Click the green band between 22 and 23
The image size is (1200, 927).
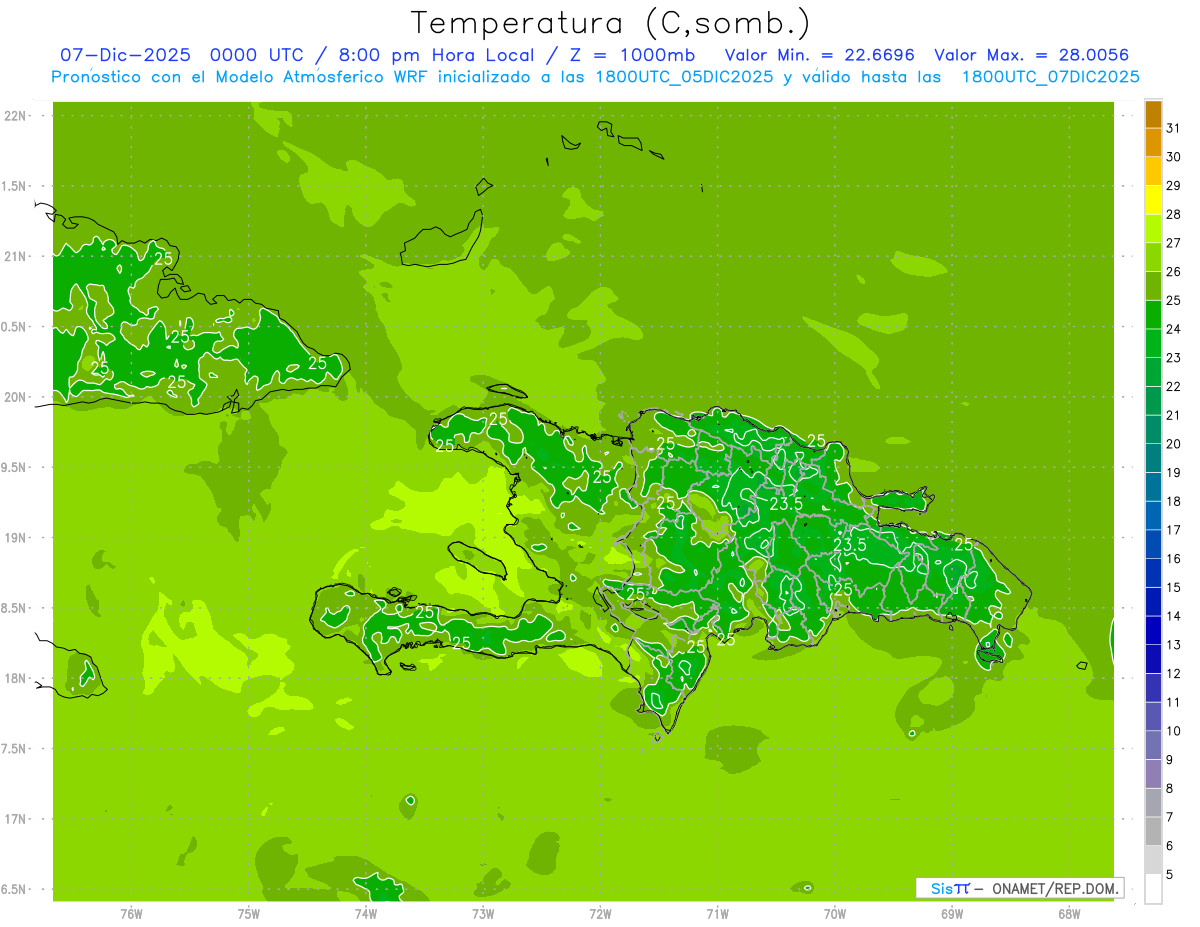pyautogui.click(x=1153, y=372)
